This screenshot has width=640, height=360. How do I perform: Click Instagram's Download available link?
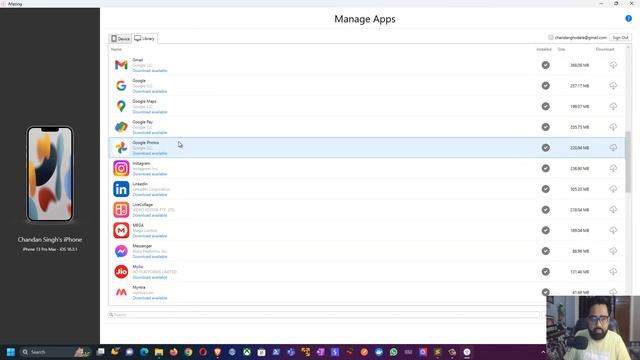pos(150,174)
